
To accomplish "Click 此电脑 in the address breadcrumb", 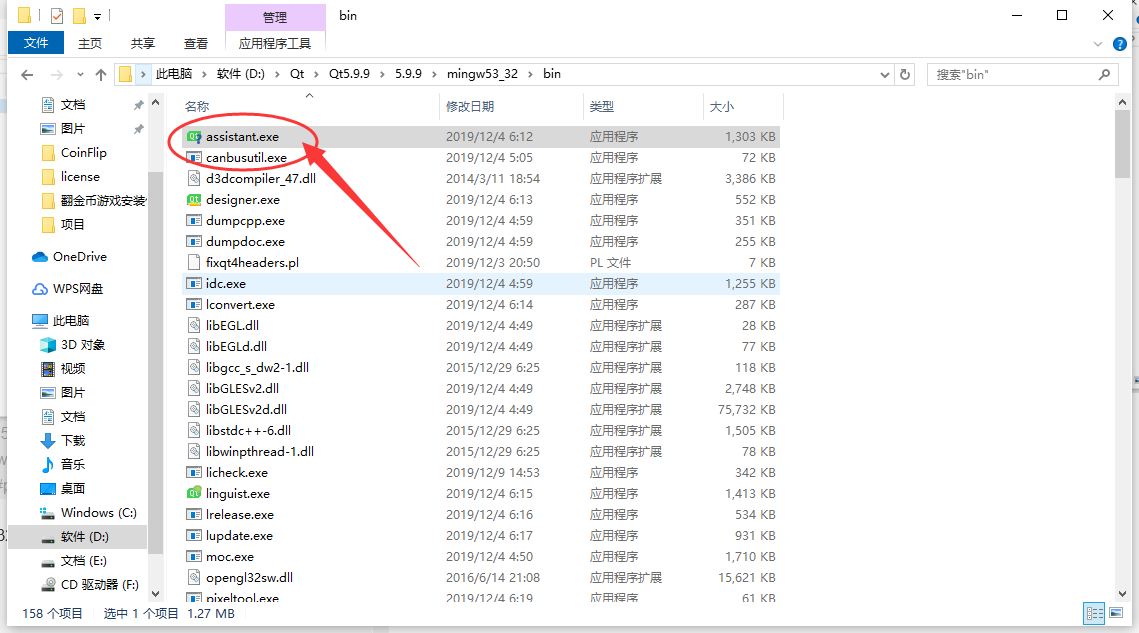I will (174, 74).
